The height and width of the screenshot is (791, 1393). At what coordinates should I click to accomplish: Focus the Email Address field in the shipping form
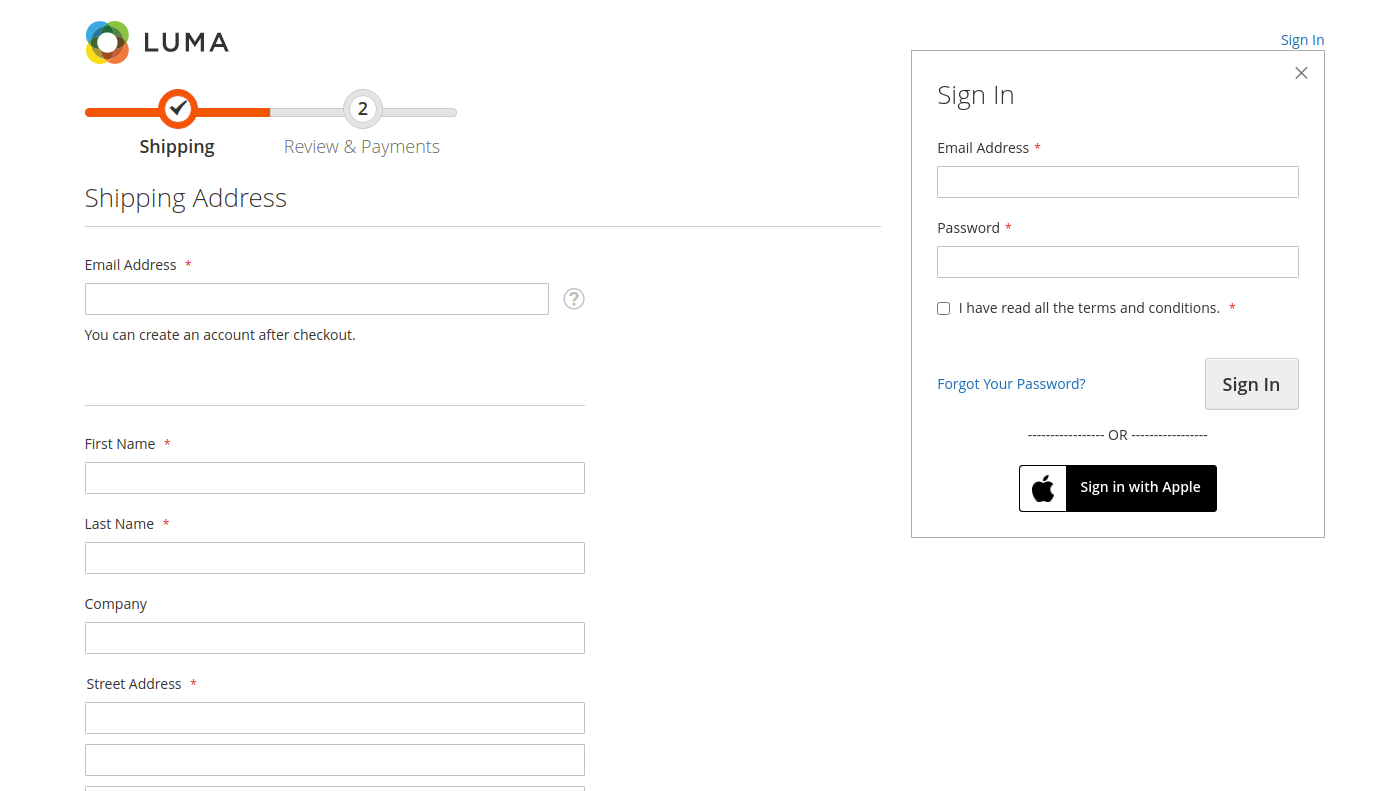tap(316, 298)
